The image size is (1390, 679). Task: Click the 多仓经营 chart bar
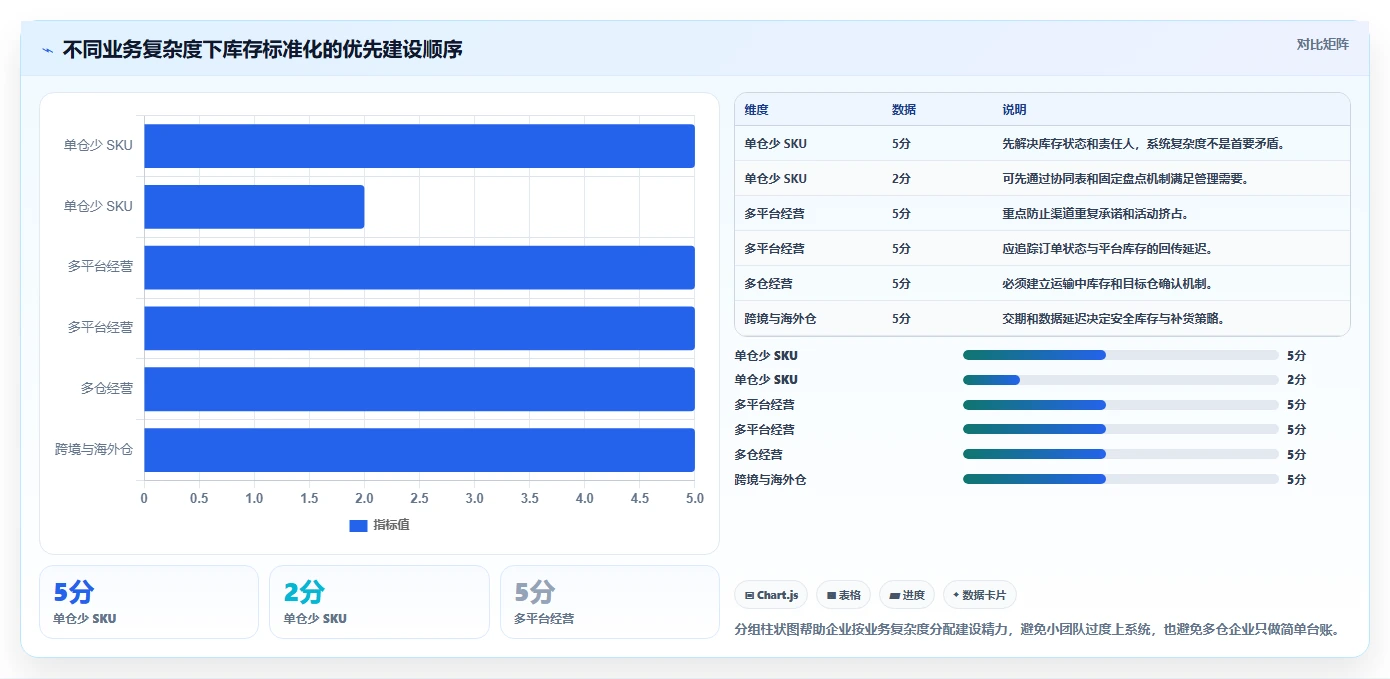[419, 389]
